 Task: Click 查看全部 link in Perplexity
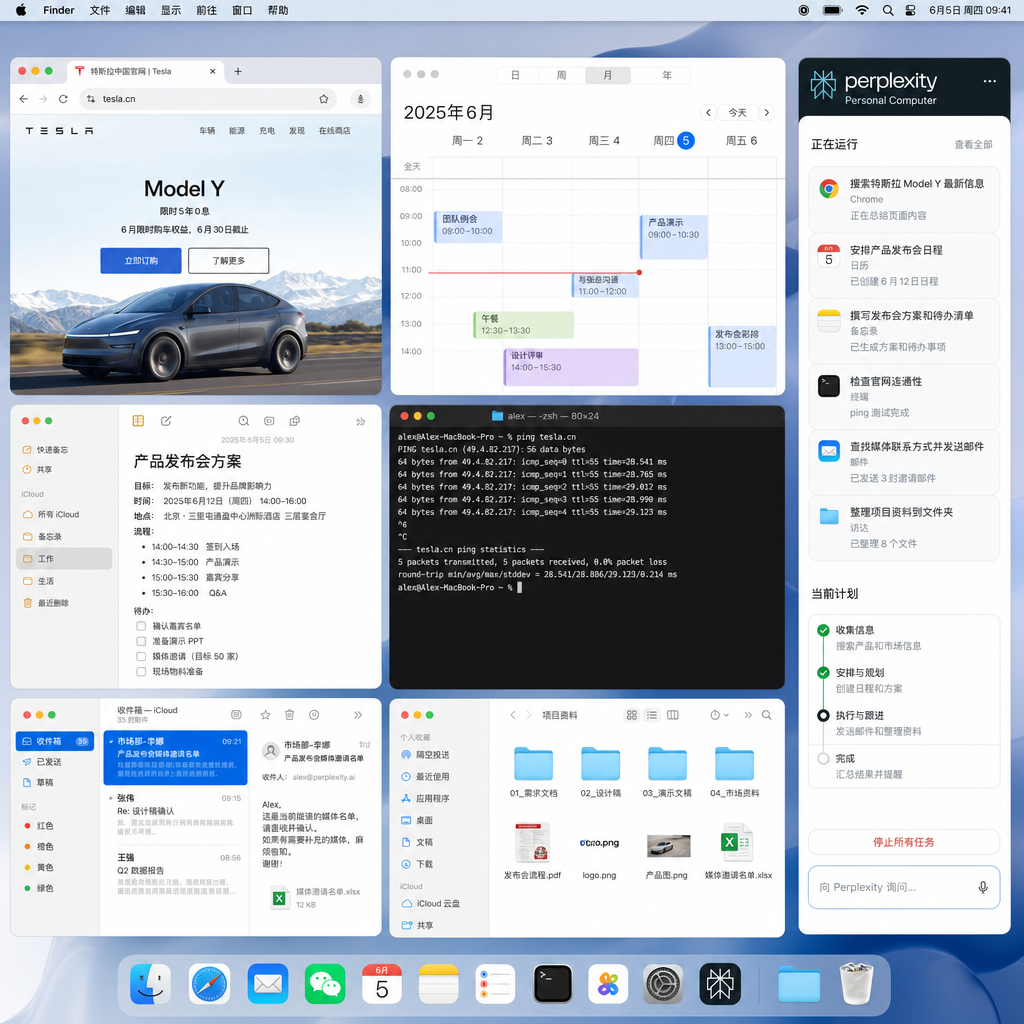(973, 144)
